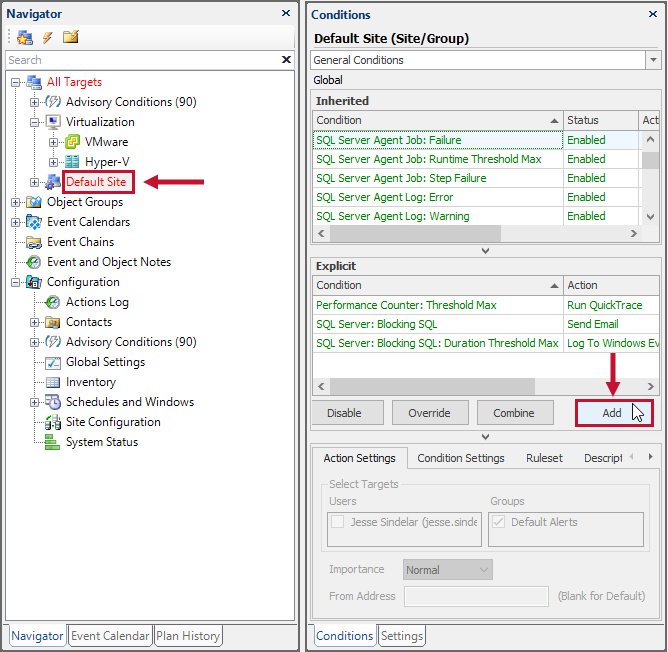This screenshot has height=652, width=668.
Task: Click the Object Groups folder icon
Action: pos(34,202)
